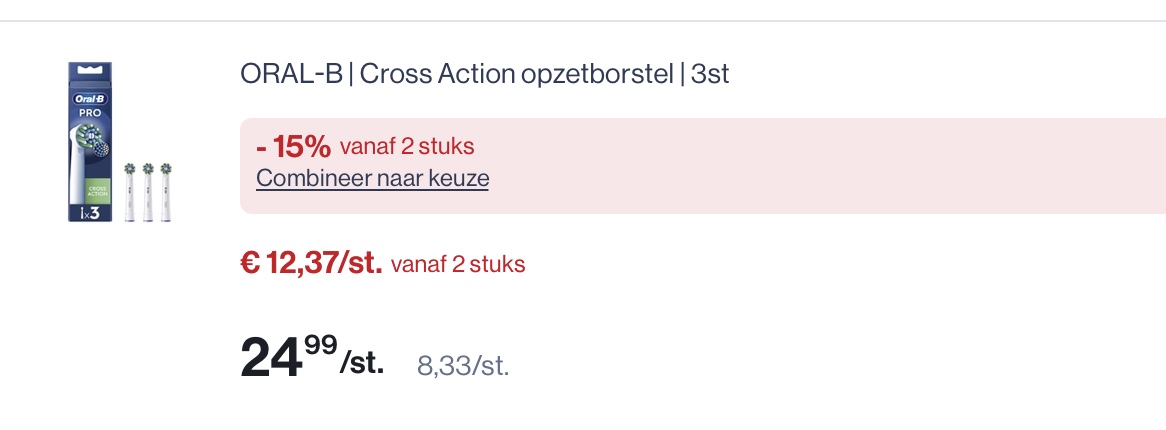Click the middle loose brush head image
The width and height of the screenshot is (1166, 430).
[x=148, y=191]
